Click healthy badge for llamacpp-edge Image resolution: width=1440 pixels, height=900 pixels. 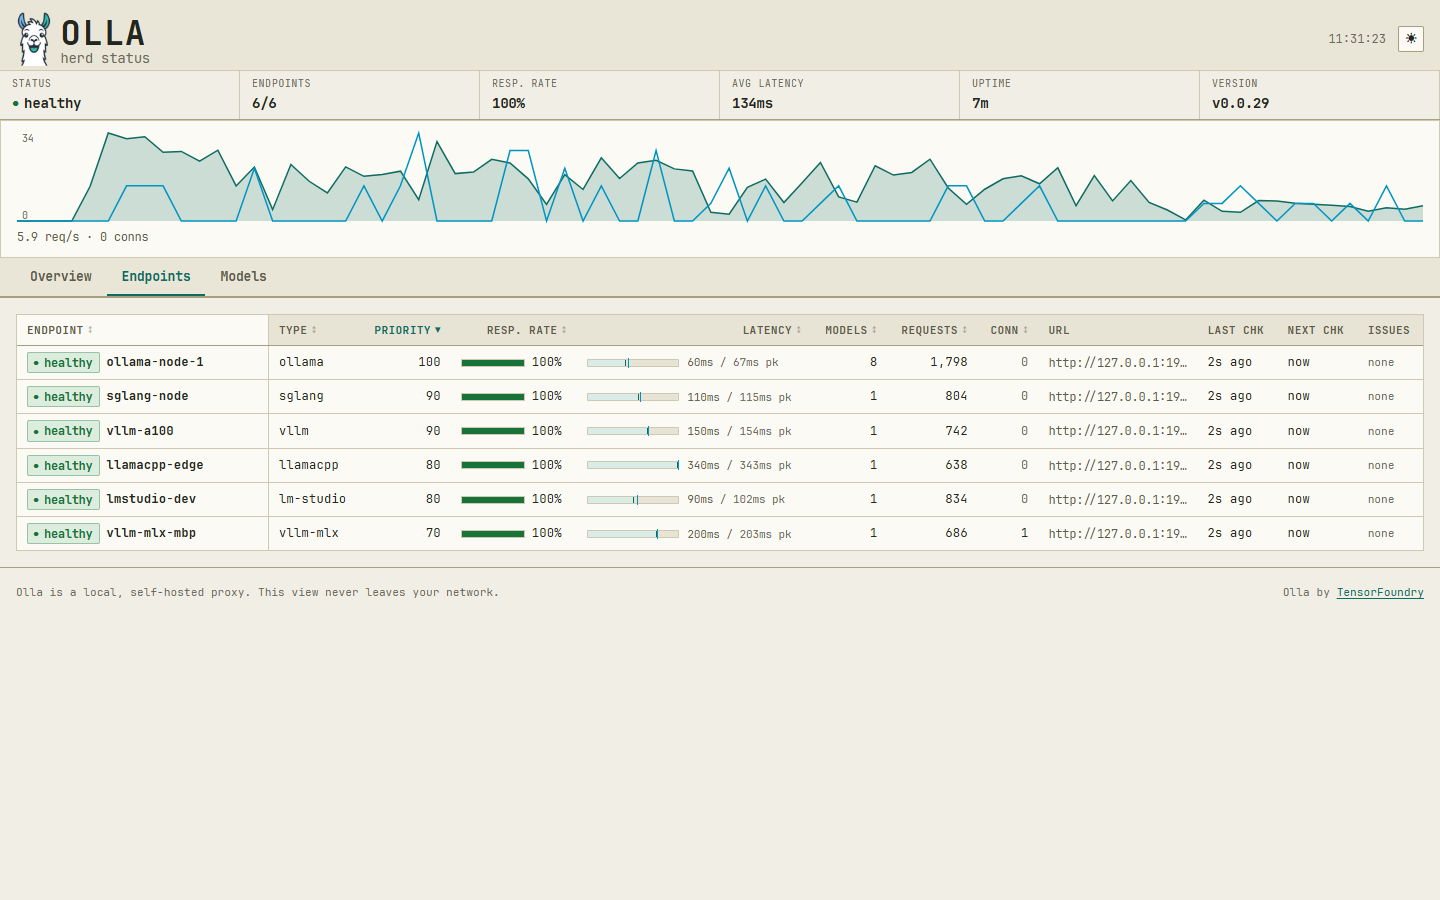tap(63, 466)
